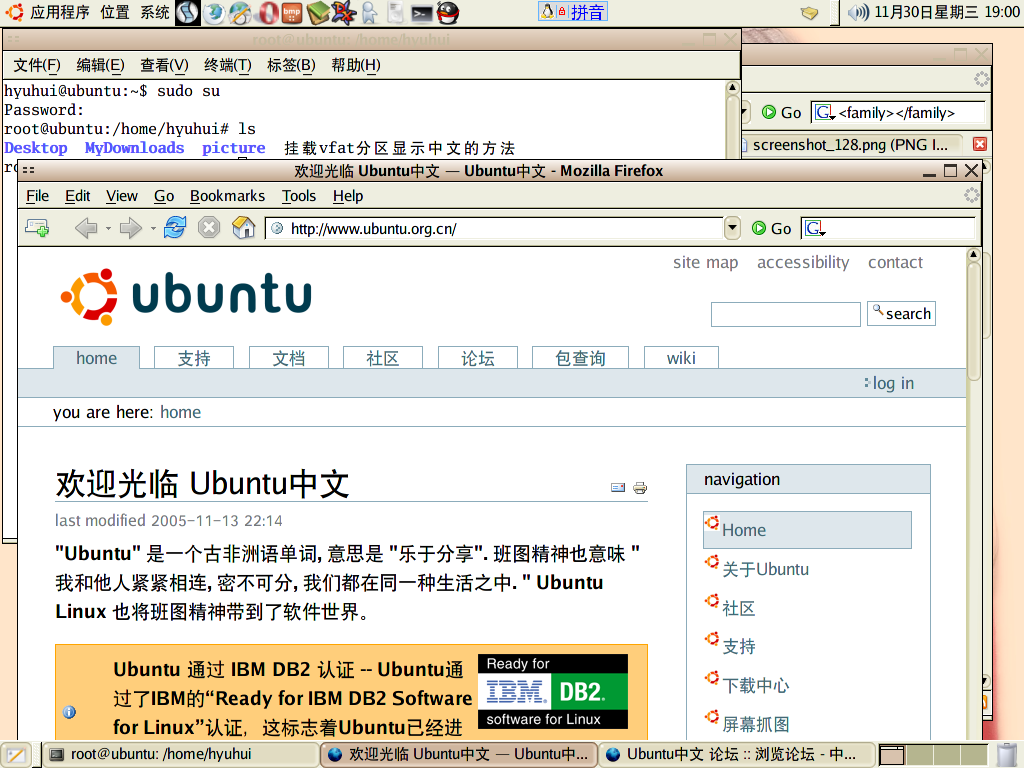Click the volume speaker icon
Viewport: 1024px width, 768px height.
(858, 12)
